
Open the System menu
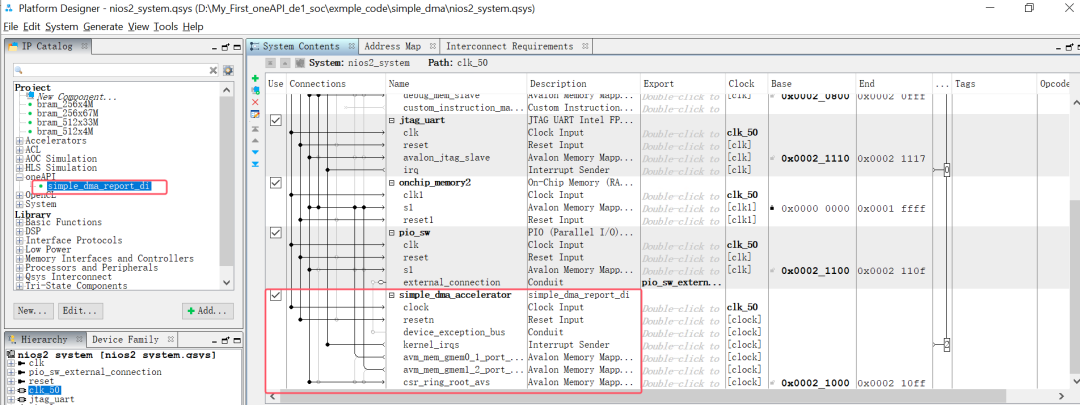point(62,27)
